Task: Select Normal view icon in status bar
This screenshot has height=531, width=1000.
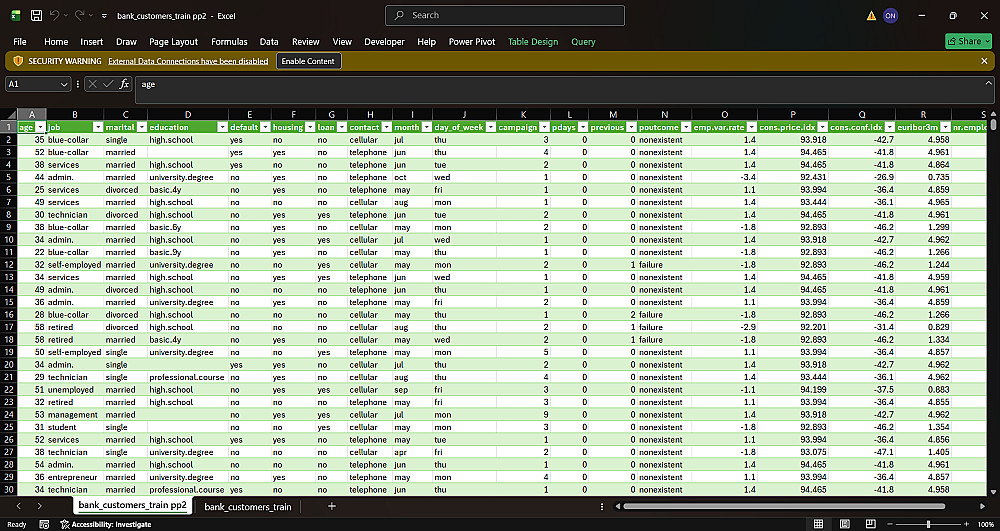Action: [x=818, y=524]
